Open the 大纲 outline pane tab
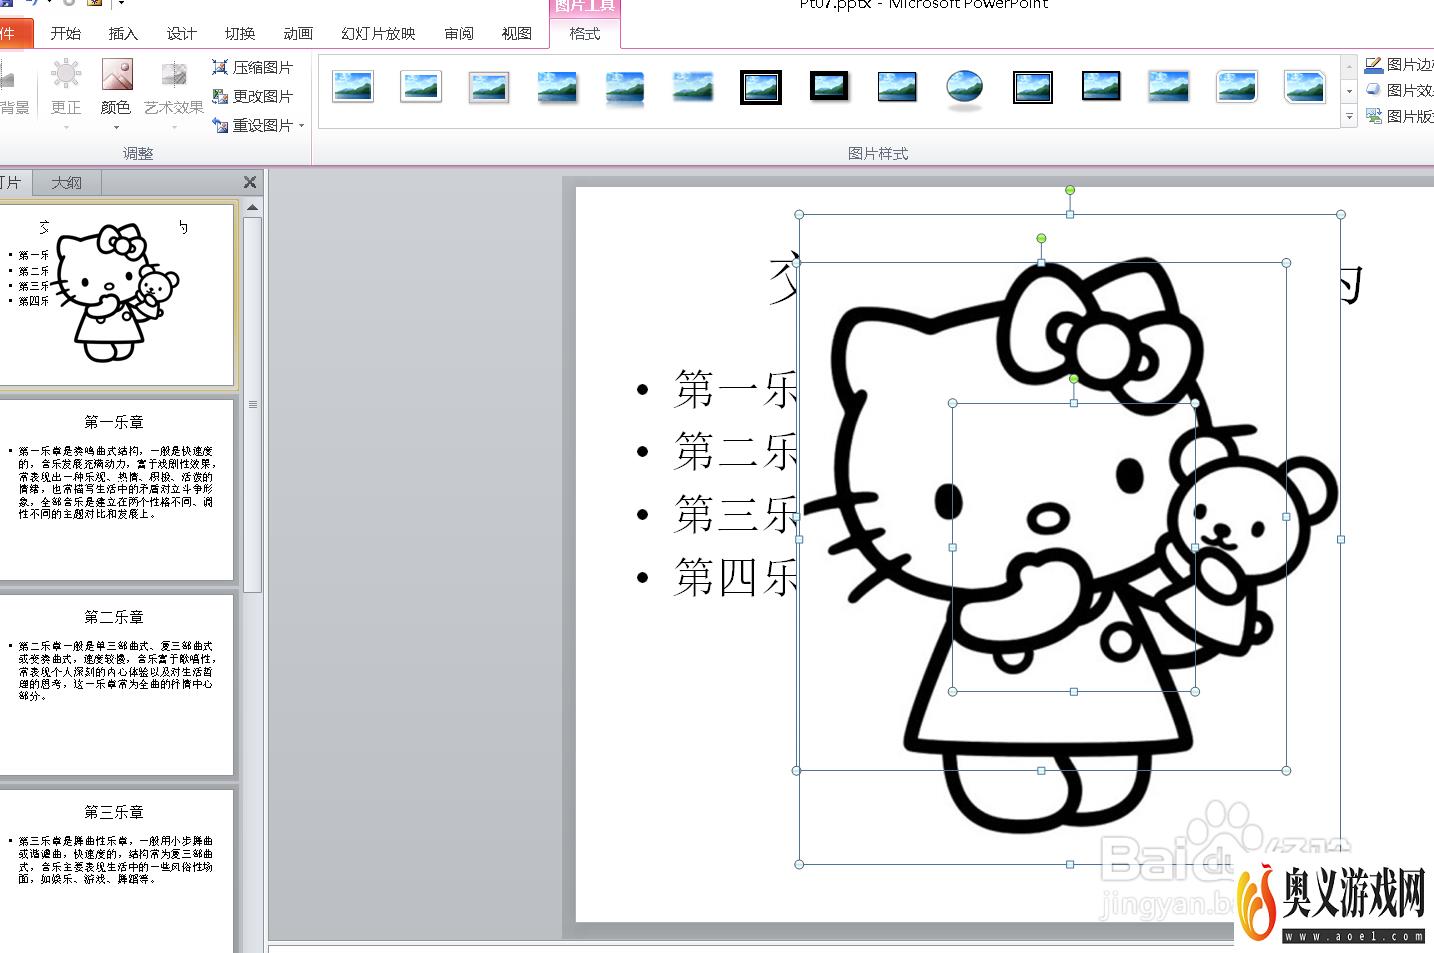Image resolution: width=1434 pixels, height=953 pixels. [67, 183]
